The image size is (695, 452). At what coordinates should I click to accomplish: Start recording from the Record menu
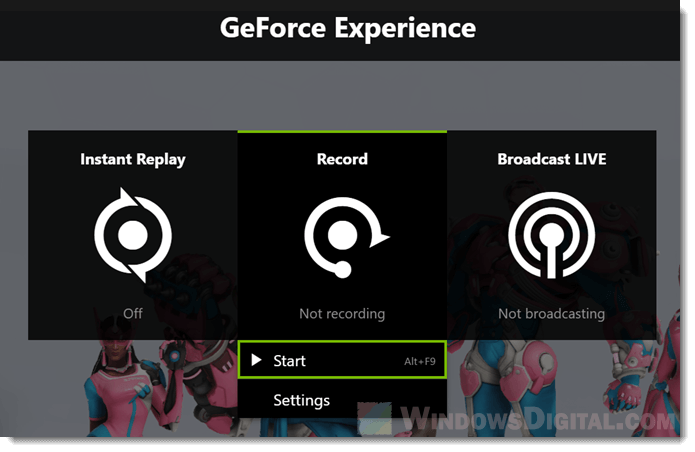[x=342, y=360]
